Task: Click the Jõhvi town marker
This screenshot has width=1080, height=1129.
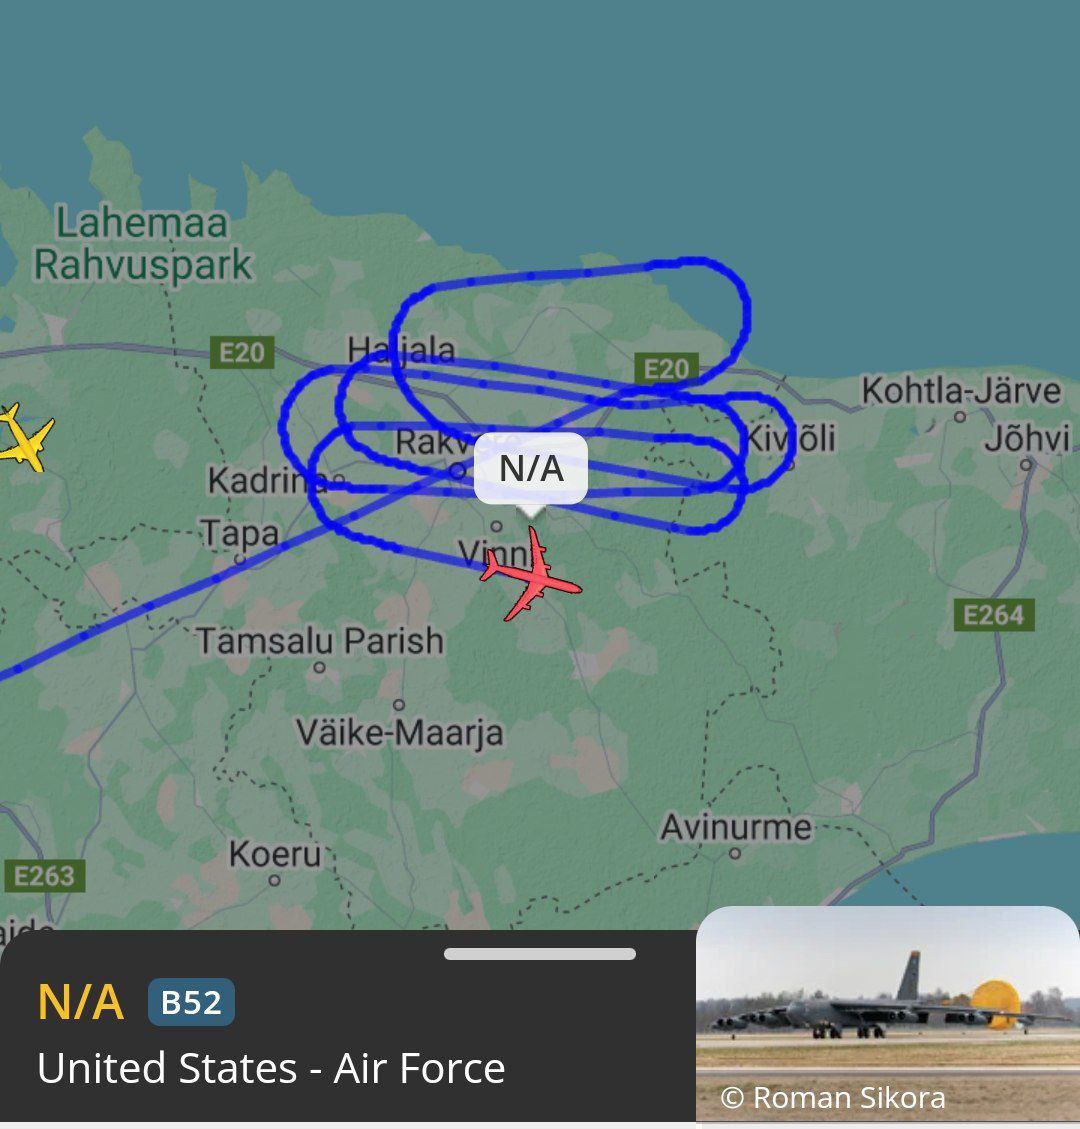Action: click(1026, 466)
